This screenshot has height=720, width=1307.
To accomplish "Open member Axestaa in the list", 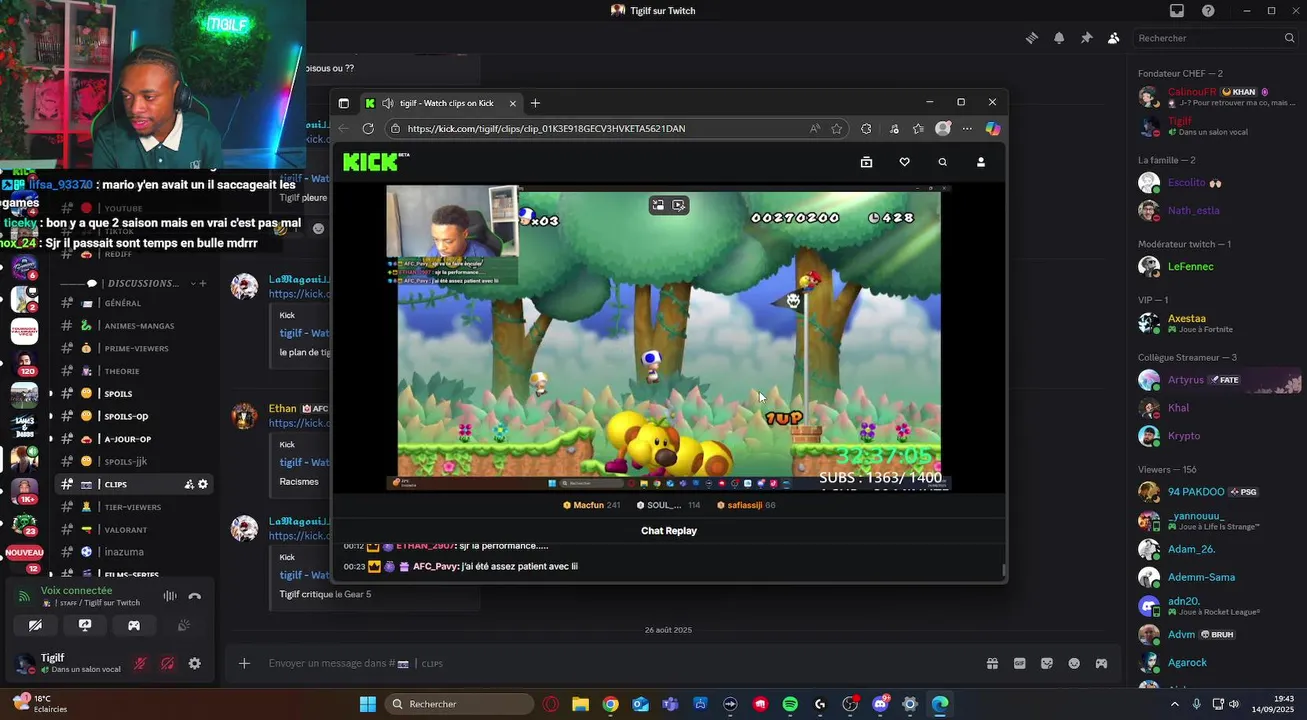I will coord(1218,323).
